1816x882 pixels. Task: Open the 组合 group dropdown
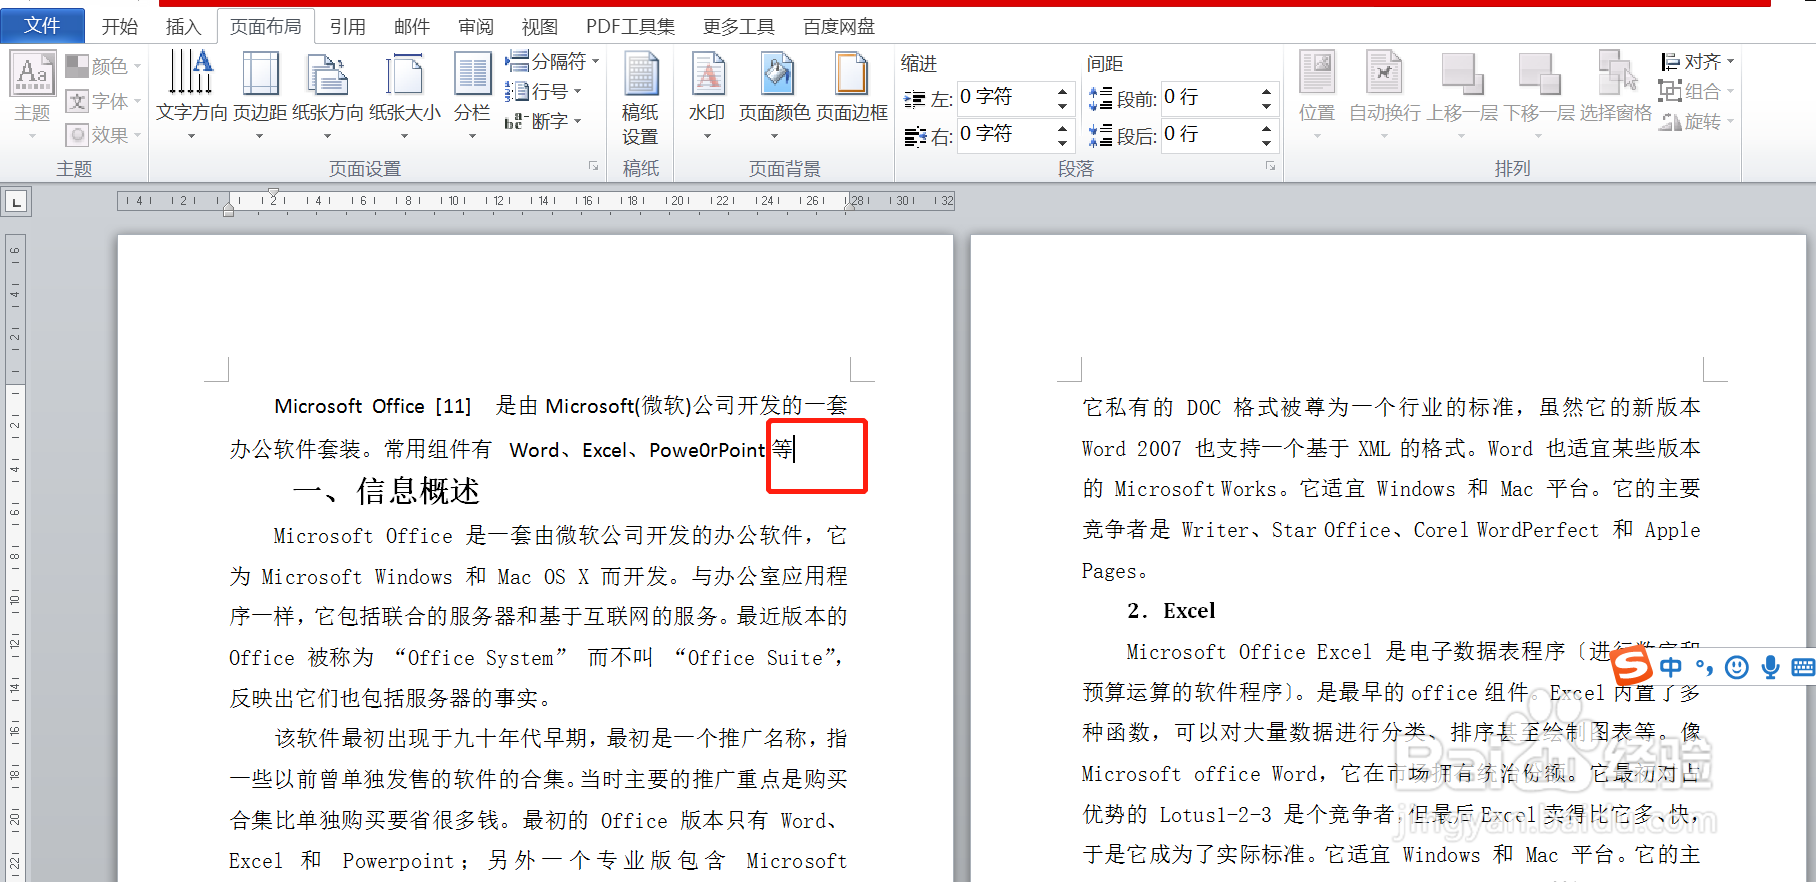click(x=1697, y=91)
